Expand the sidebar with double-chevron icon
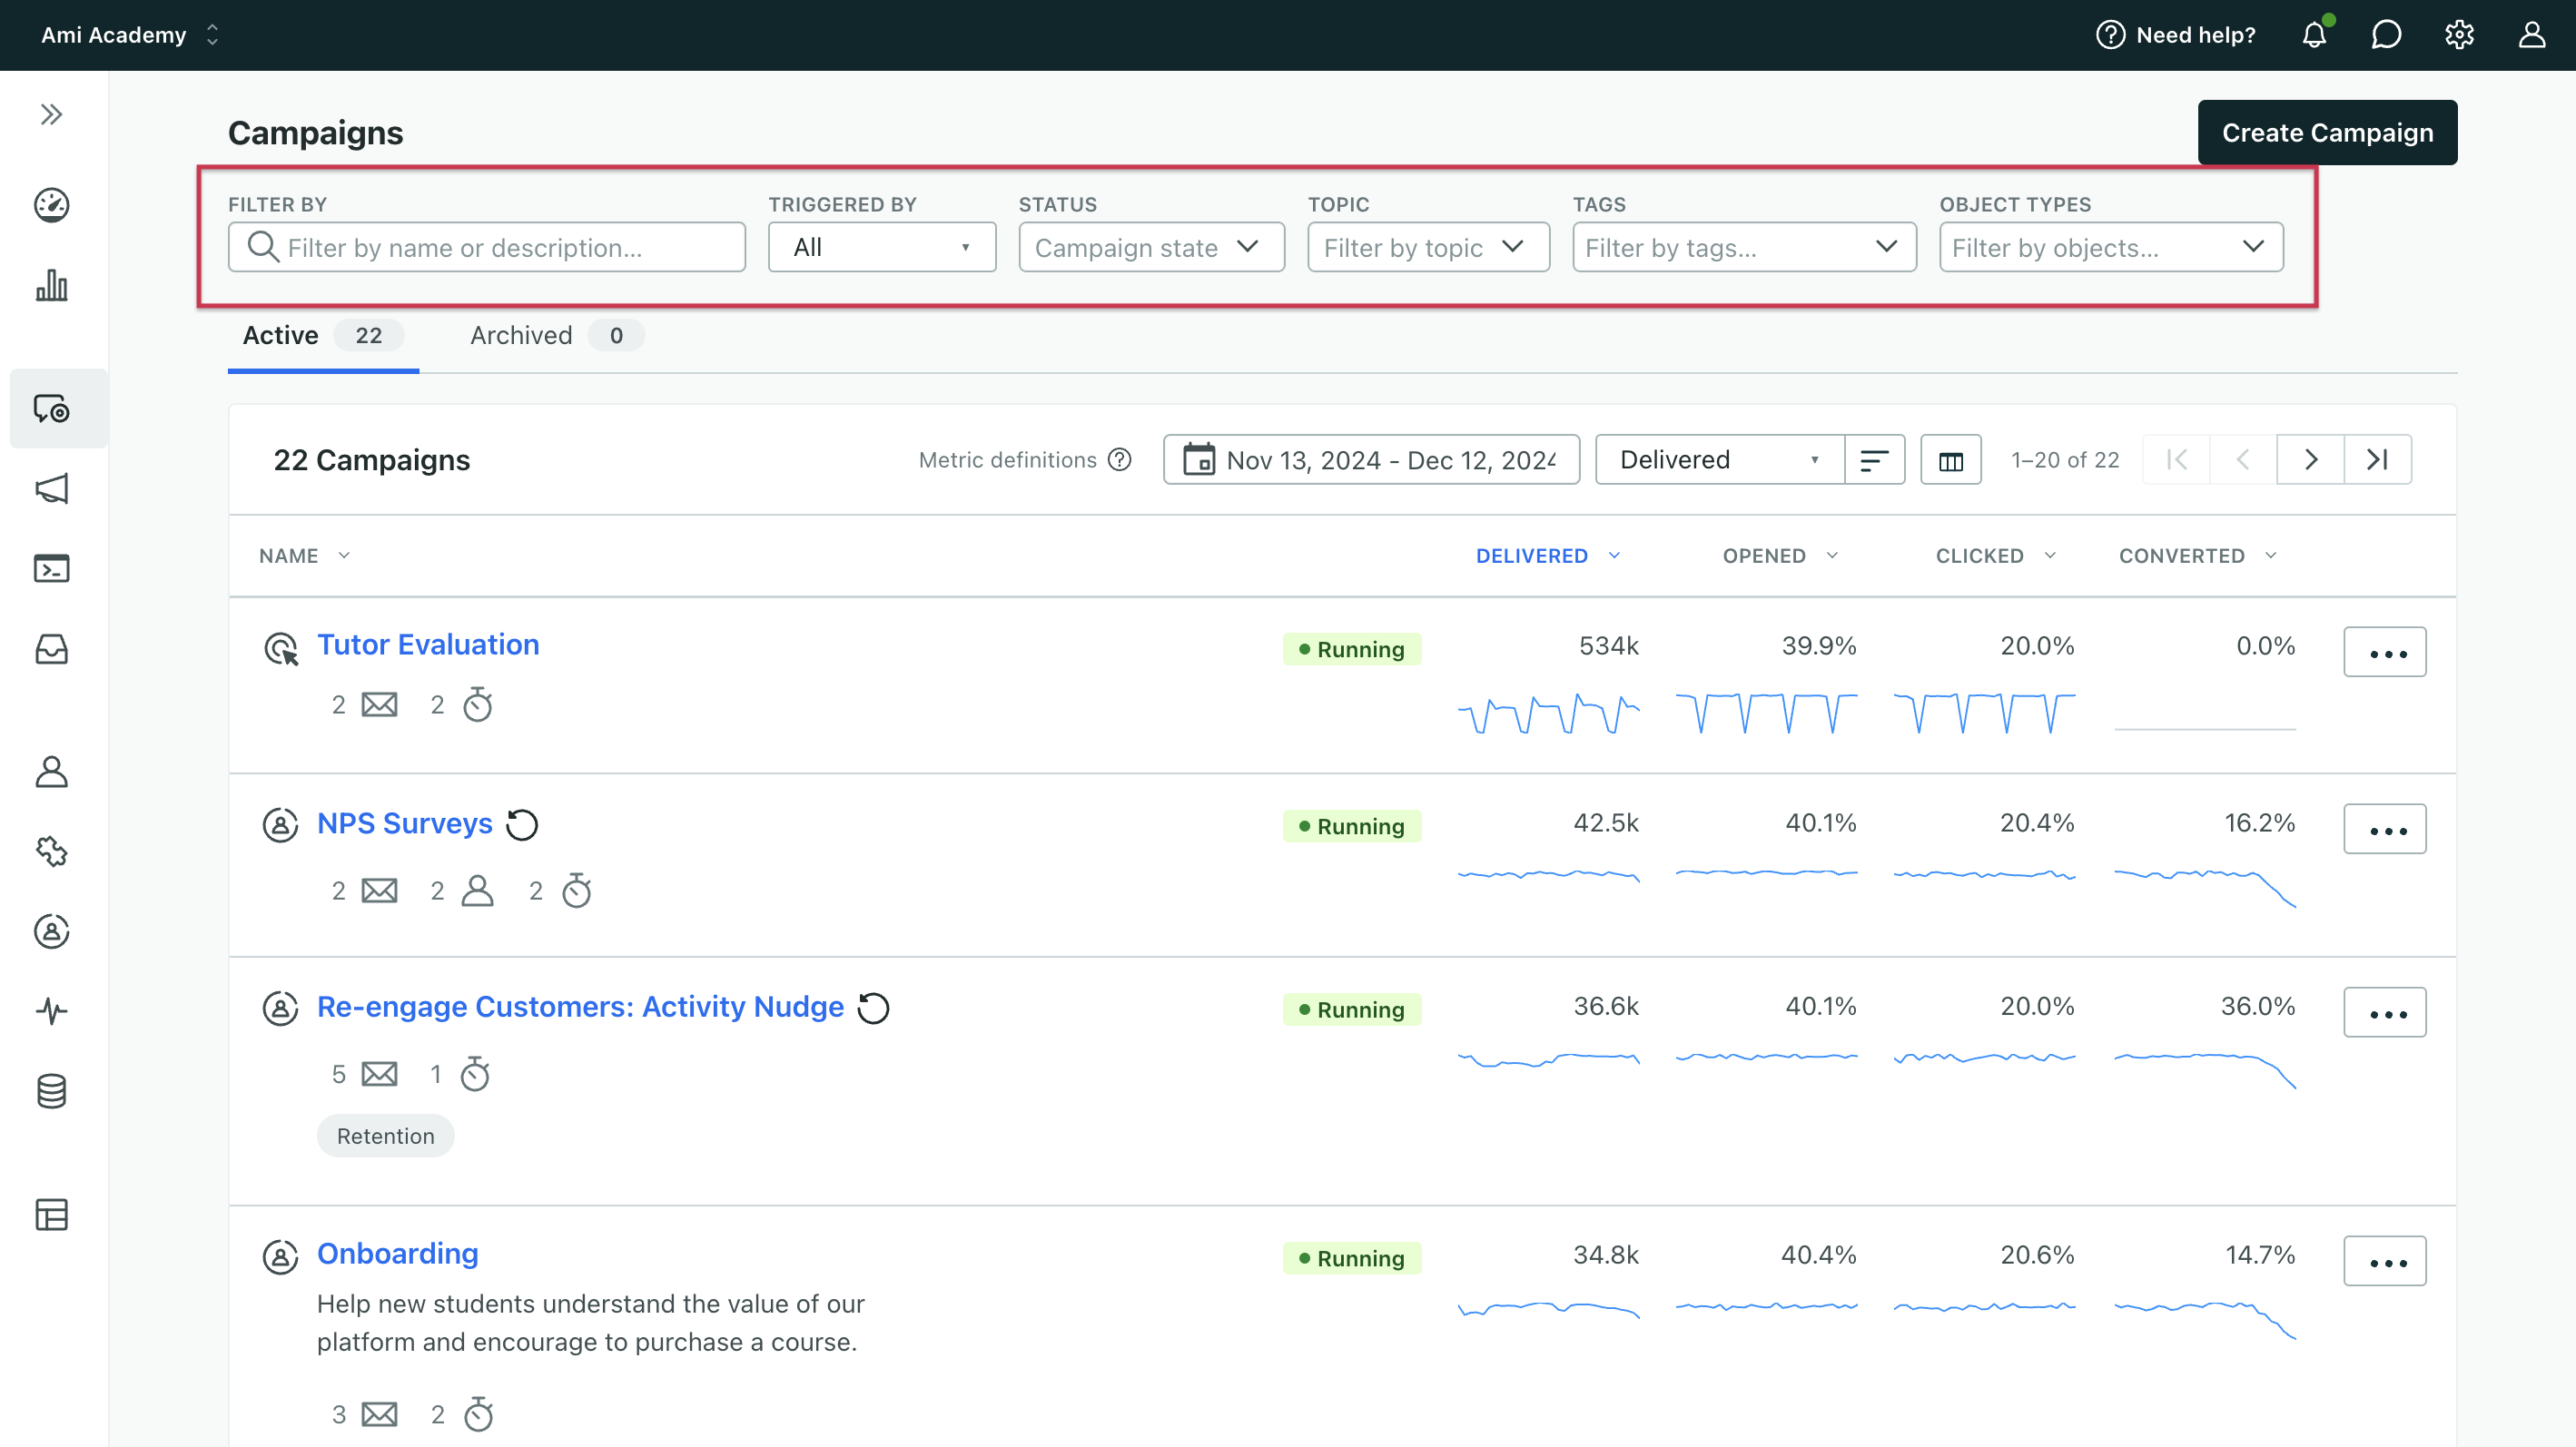The height and width of the screenshot is (1447, 2576). (x=52, y=114)
